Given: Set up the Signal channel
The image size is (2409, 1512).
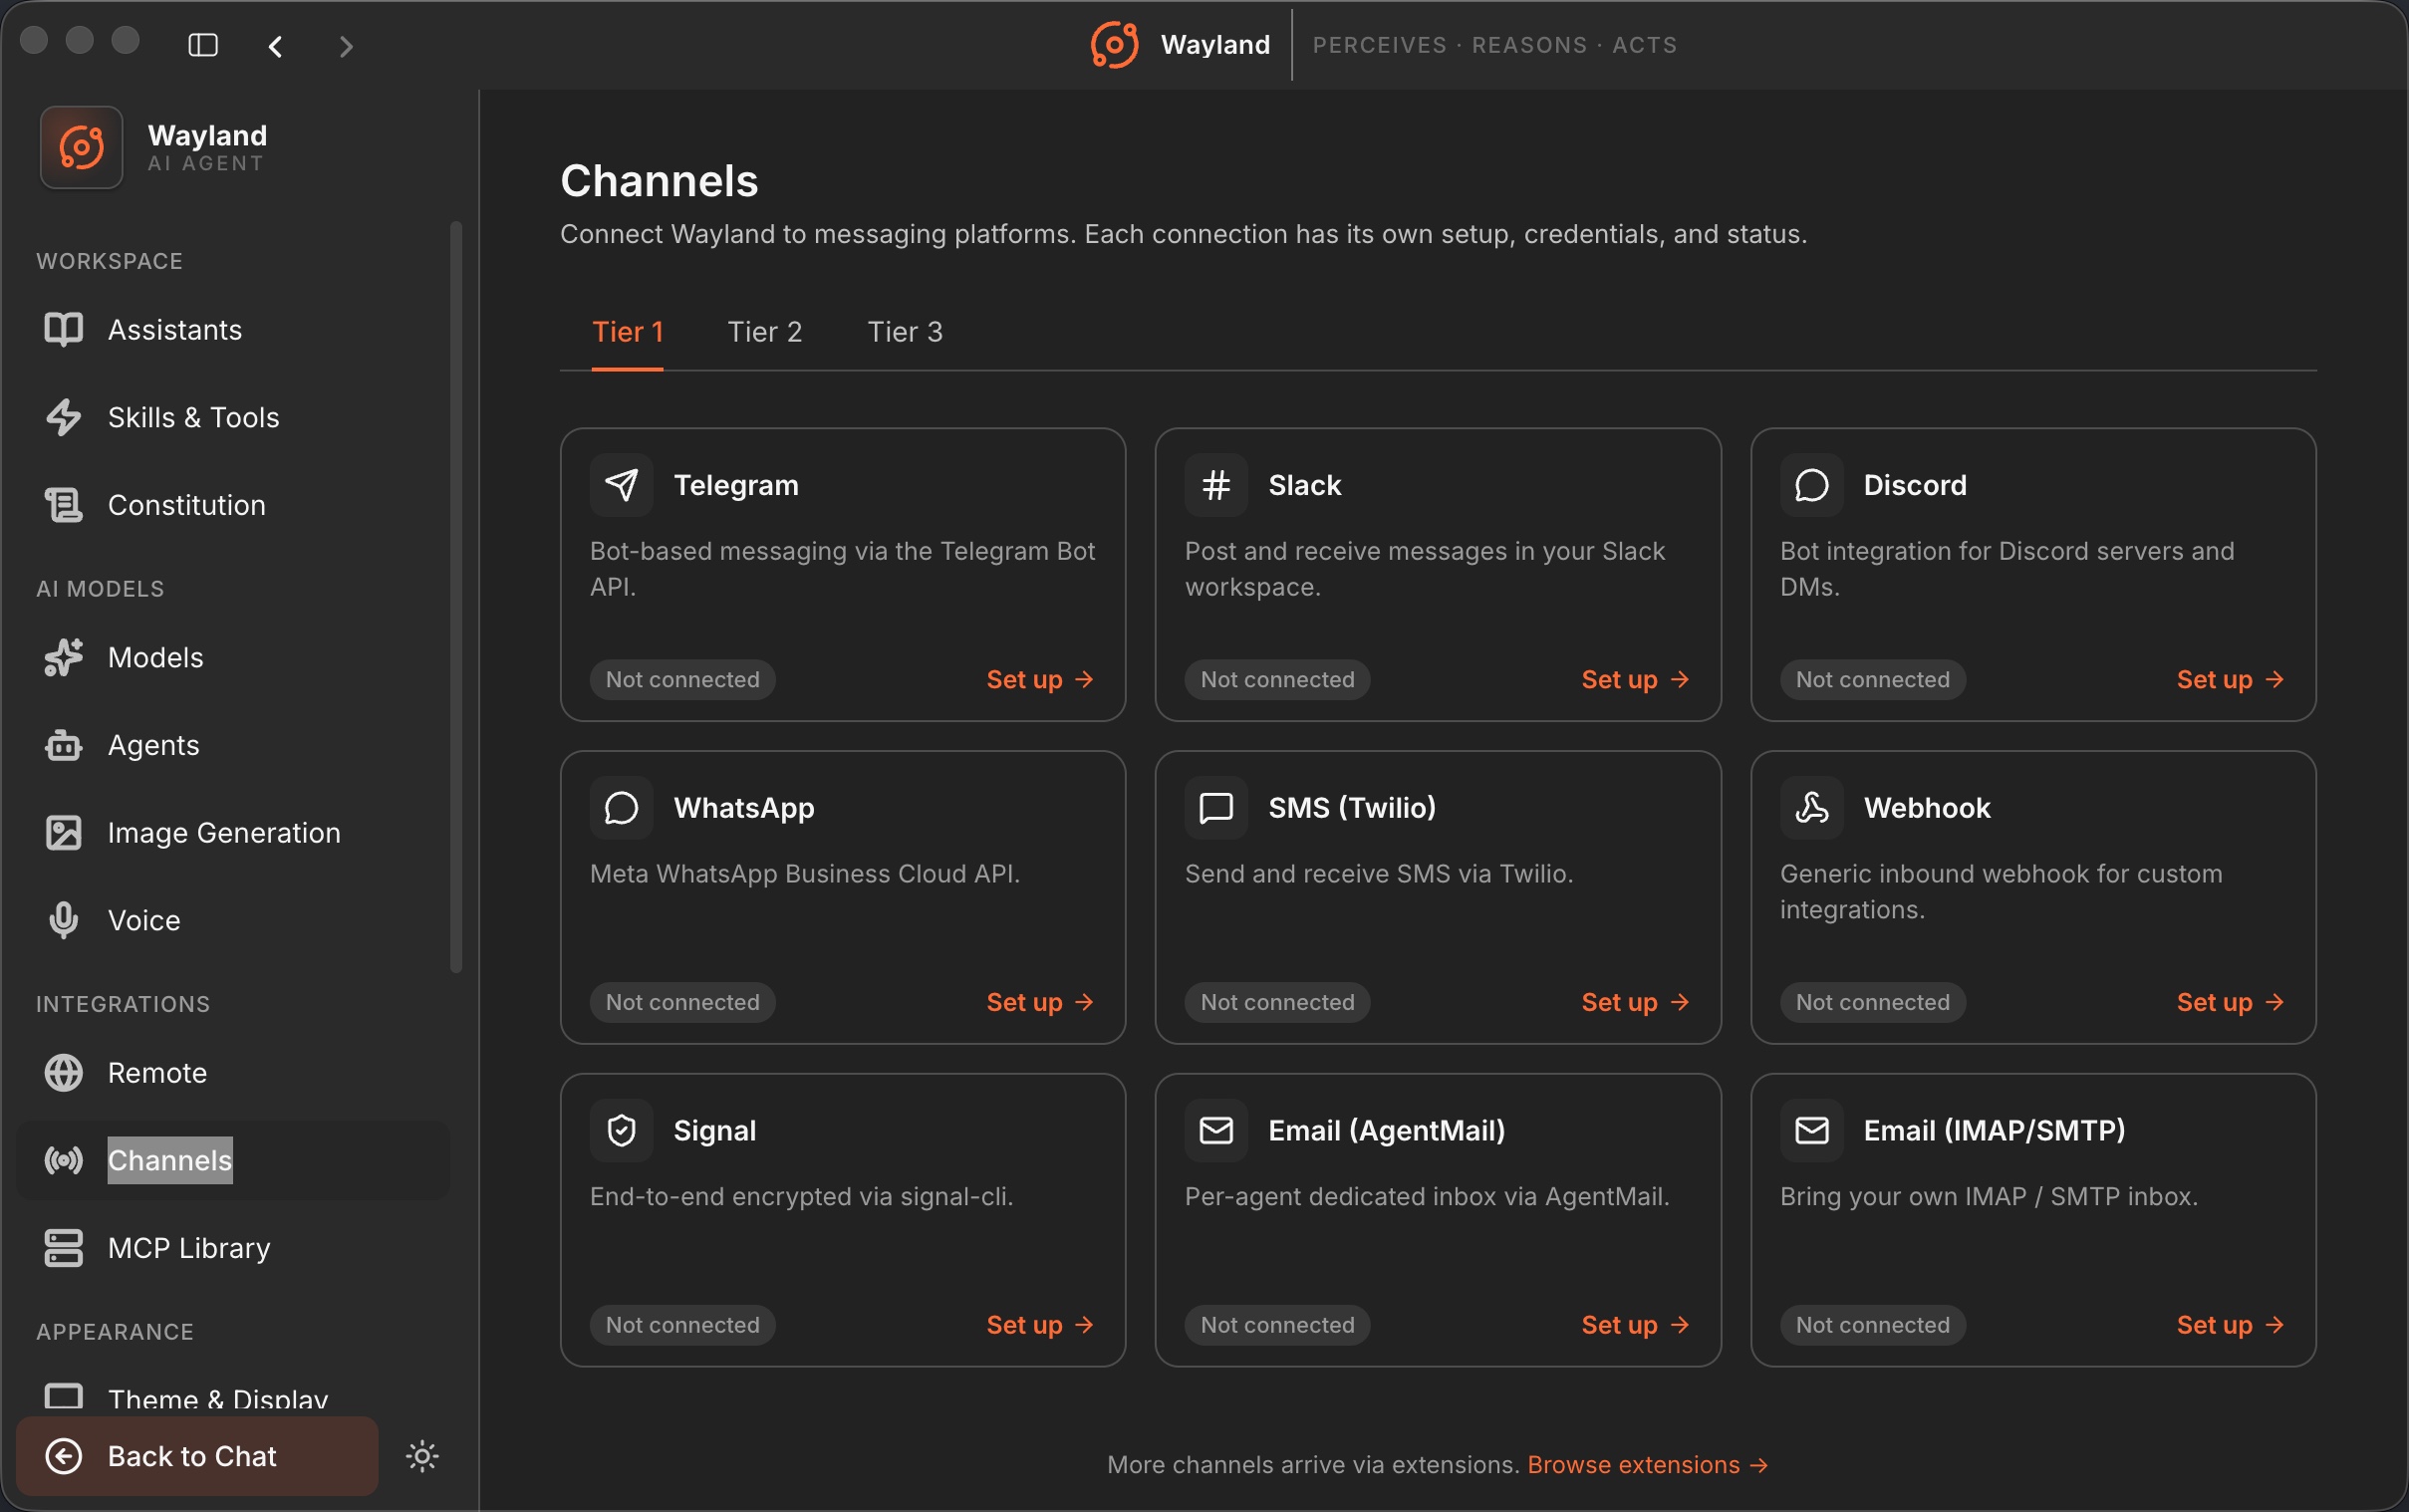Looking at the screenshot, I should click(x=1040, y=1325).
